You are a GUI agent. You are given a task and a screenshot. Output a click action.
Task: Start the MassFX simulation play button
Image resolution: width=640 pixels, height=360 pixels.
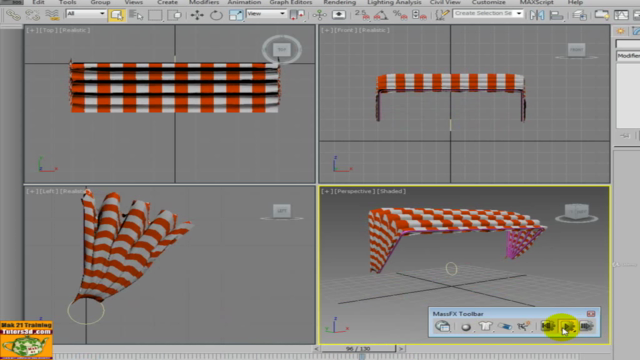(568, 327)
